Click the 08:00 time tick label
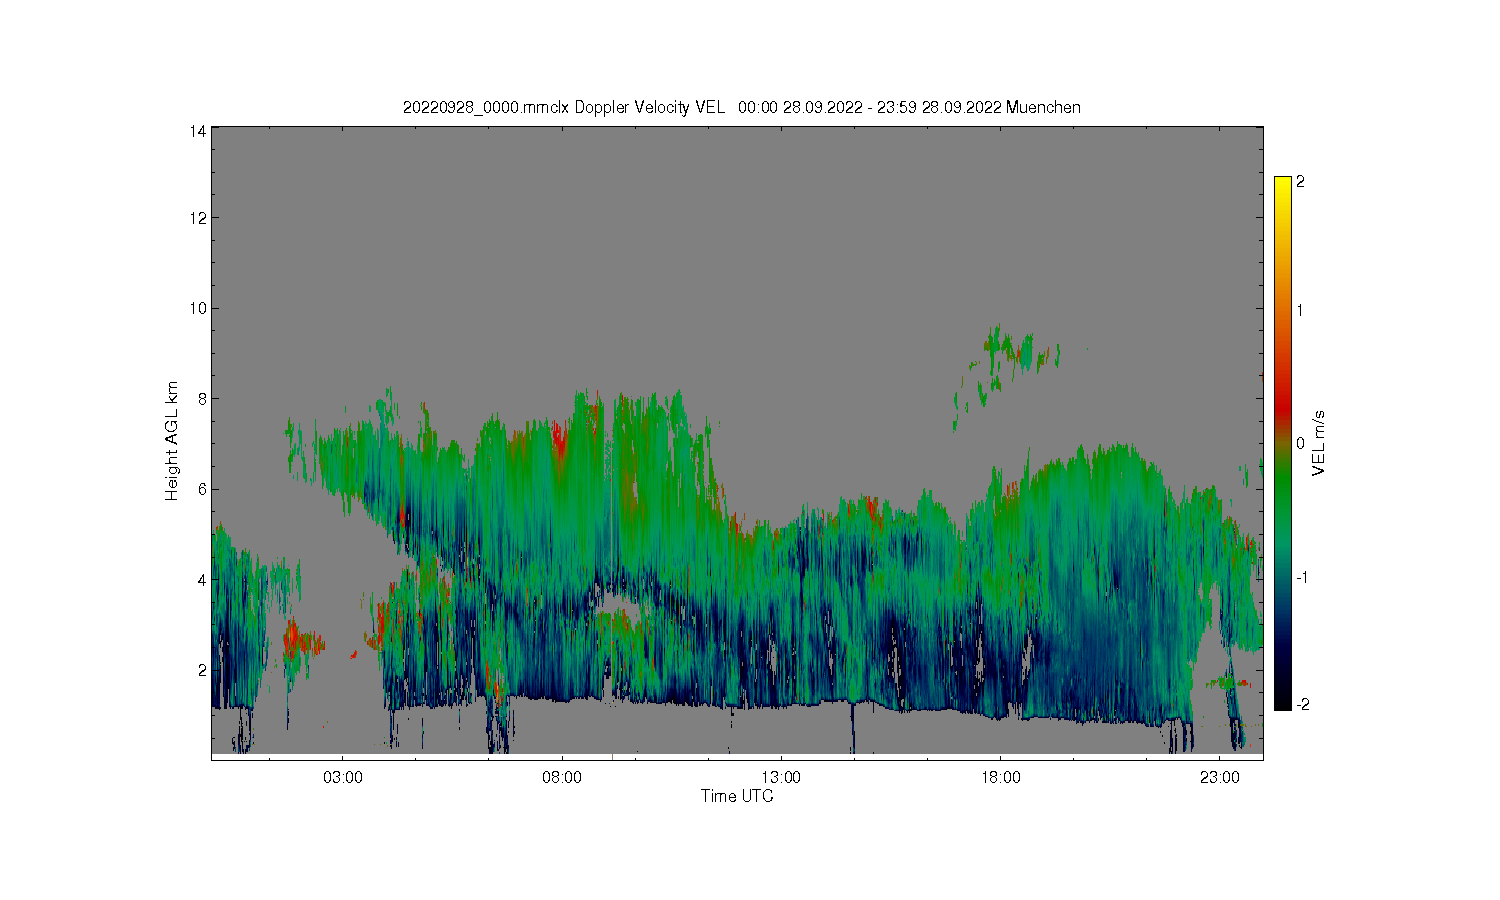Screen dimensions: 1500x900 point(562,777)
